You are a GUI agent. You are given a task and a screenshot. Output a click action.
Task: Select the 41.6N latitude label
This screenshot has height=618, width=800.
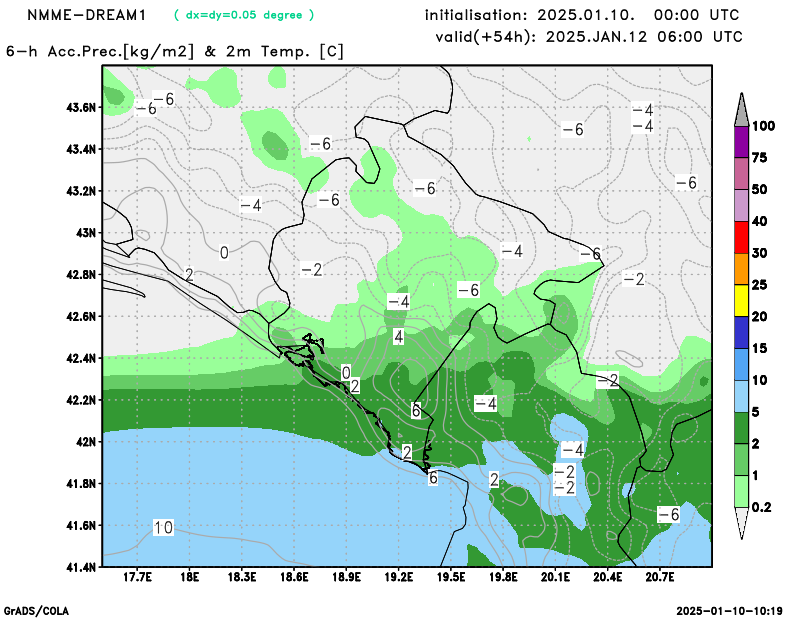coord(81,526)
